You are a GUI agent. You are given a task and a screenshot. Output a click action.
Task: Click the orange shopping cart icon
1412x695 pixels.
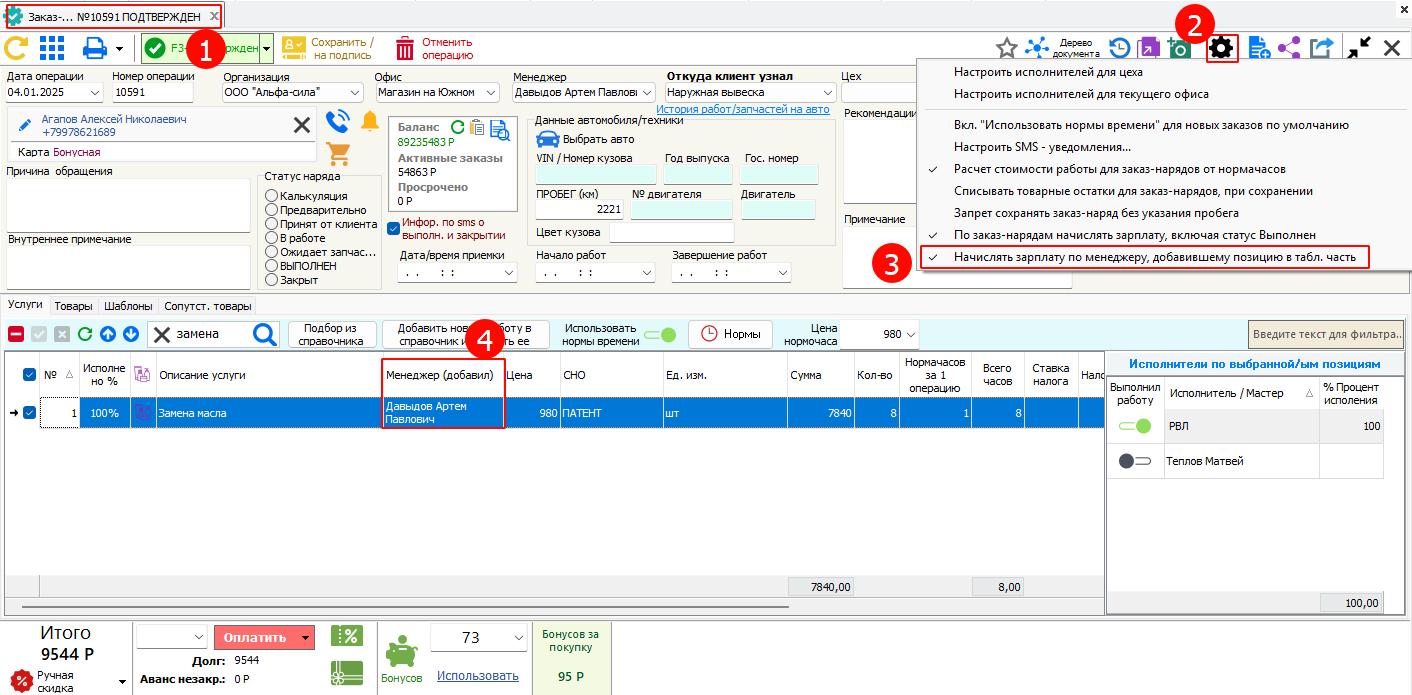(339, 153)
